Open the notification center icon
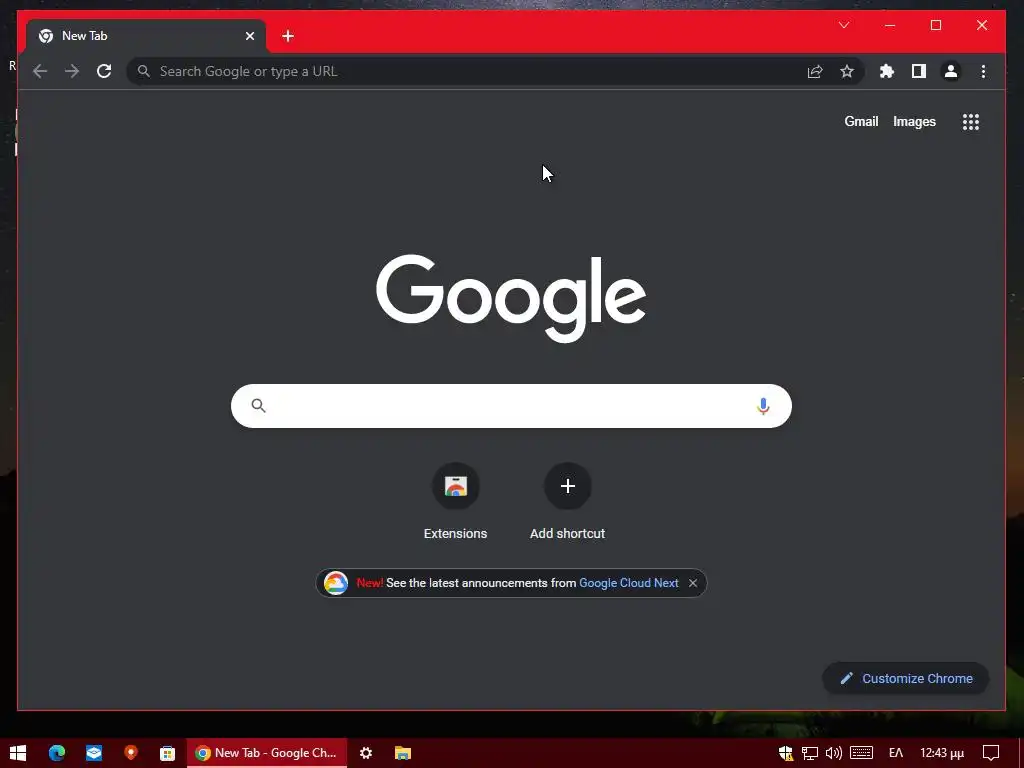Viewport: 1024px width, 768px height. [991, 753]
